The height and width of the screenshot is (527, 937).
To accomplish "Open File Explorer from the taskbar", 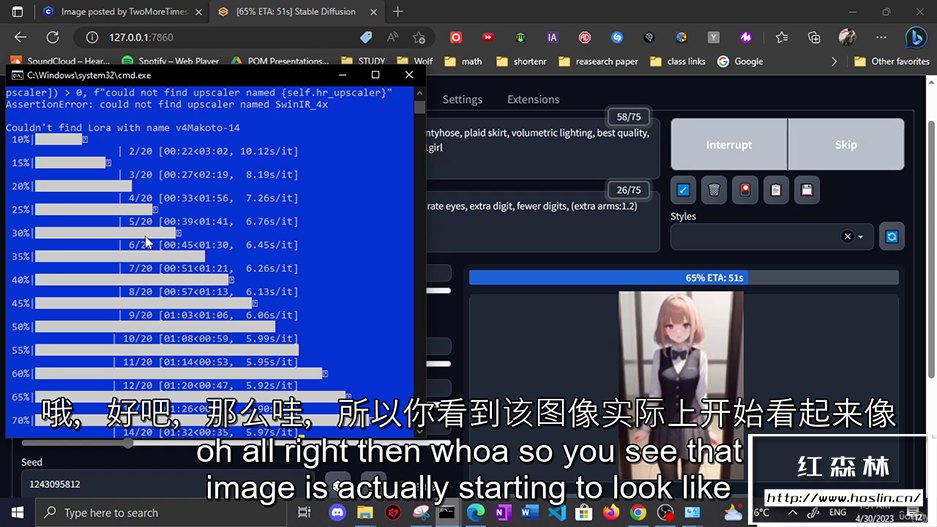I will [365, 513].
